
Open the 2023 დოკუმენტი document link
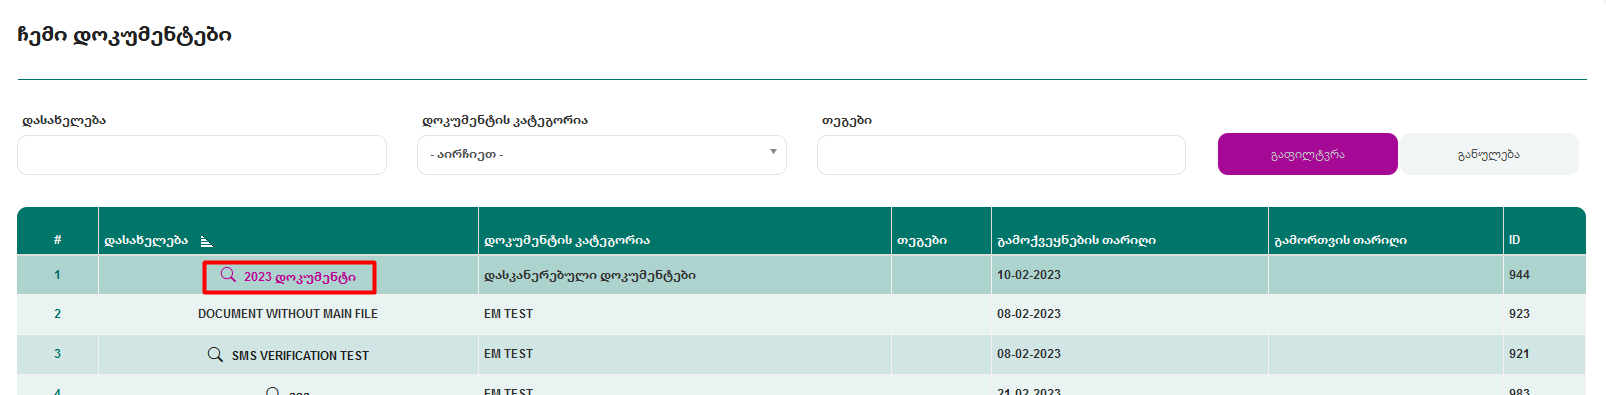[300, 277]
